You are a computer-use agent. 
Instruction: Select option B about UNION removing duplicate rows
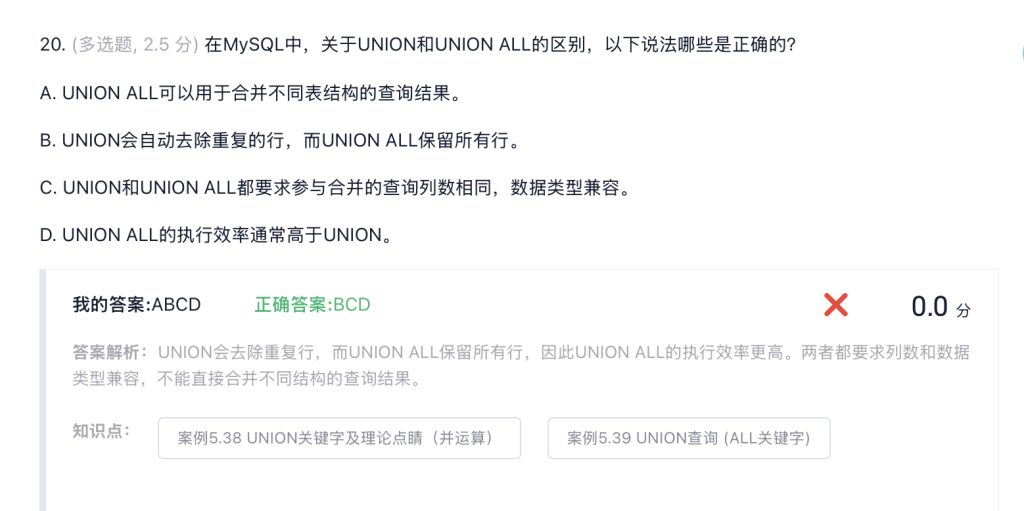(x=280, y=140)
